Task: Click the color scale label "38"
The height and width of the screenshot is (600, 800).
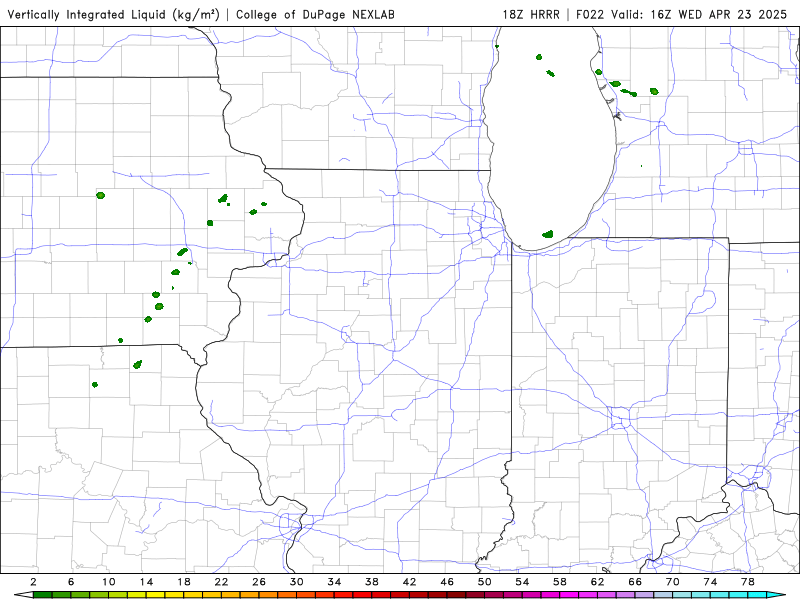Action: coord(372,582)
